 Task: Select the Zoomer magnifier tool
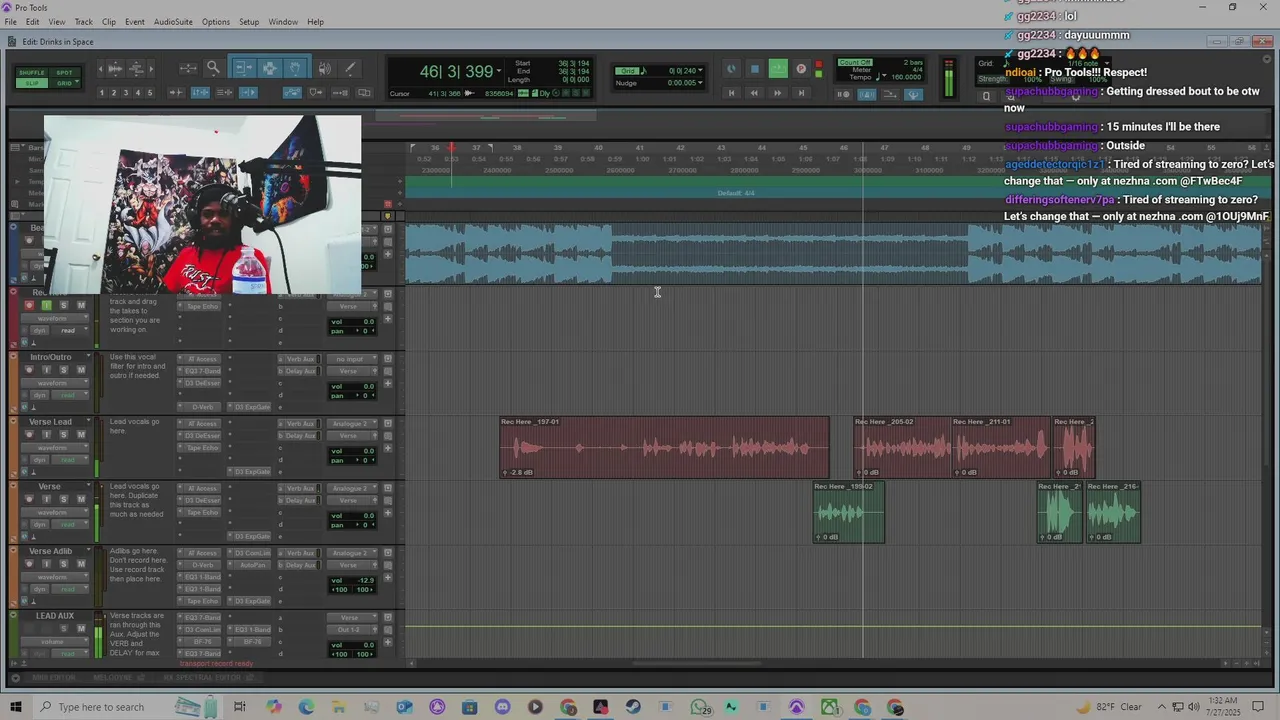coord(213,68)
